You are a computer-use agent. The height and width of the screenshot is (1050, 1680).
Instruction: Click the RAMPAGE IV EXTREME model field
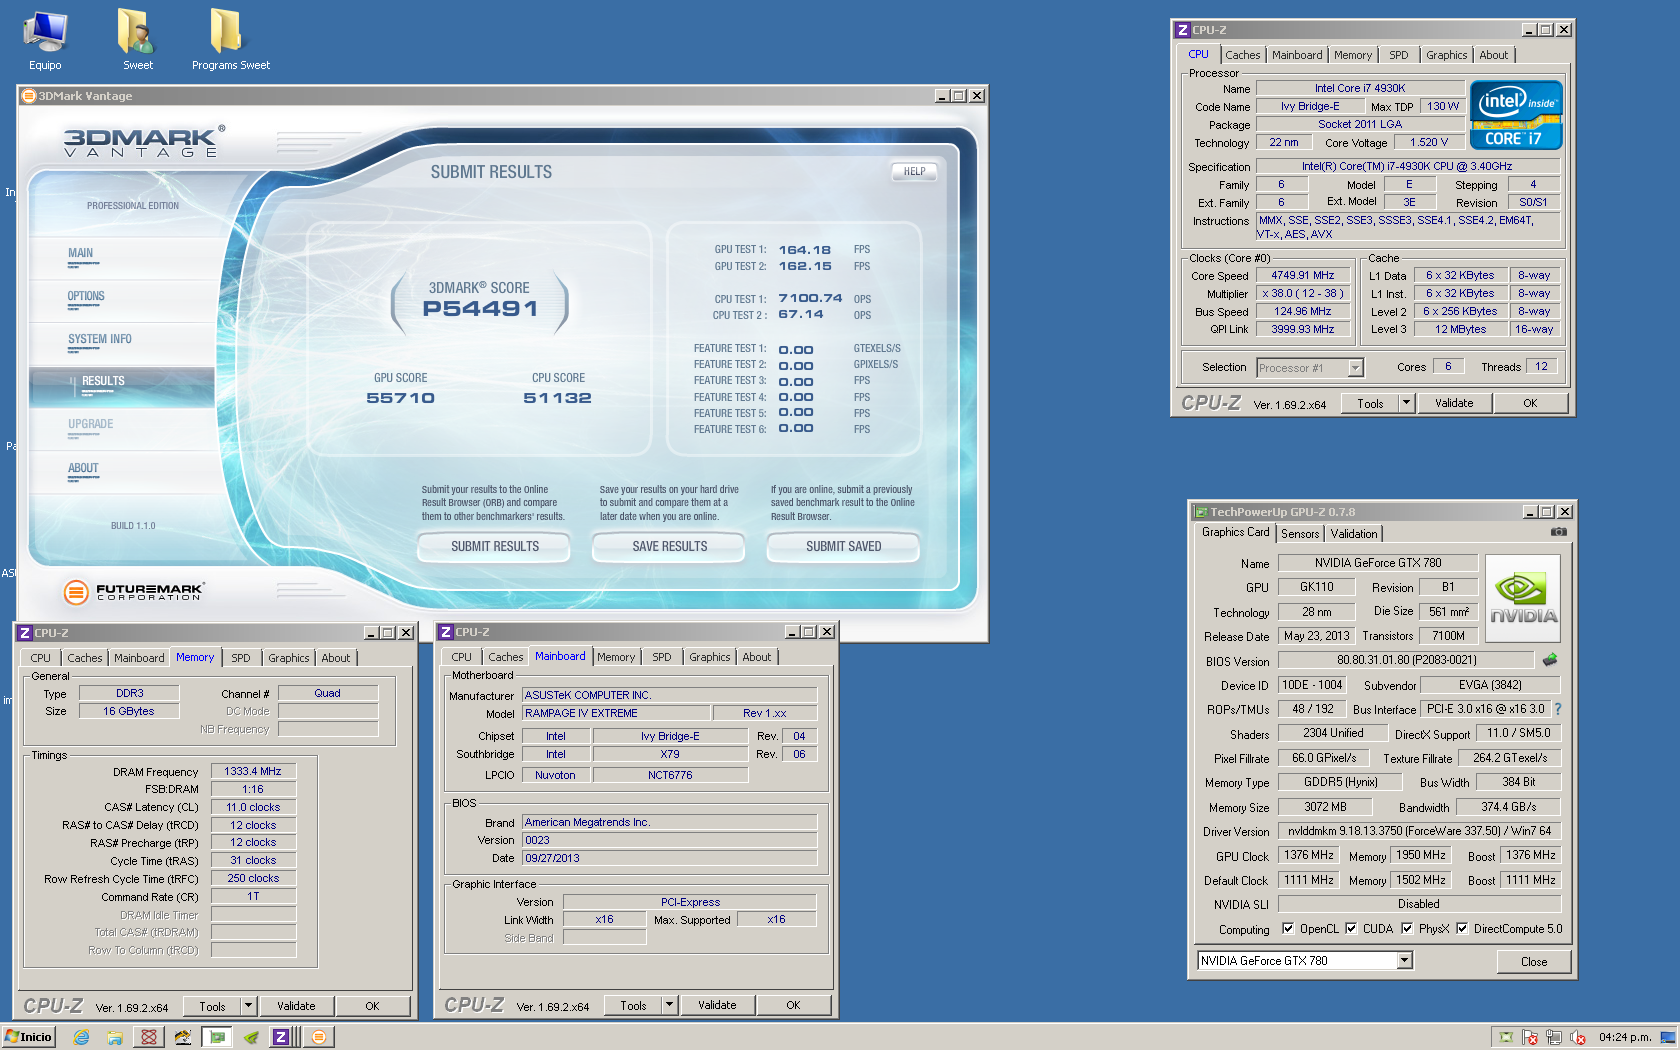point(616,713)
